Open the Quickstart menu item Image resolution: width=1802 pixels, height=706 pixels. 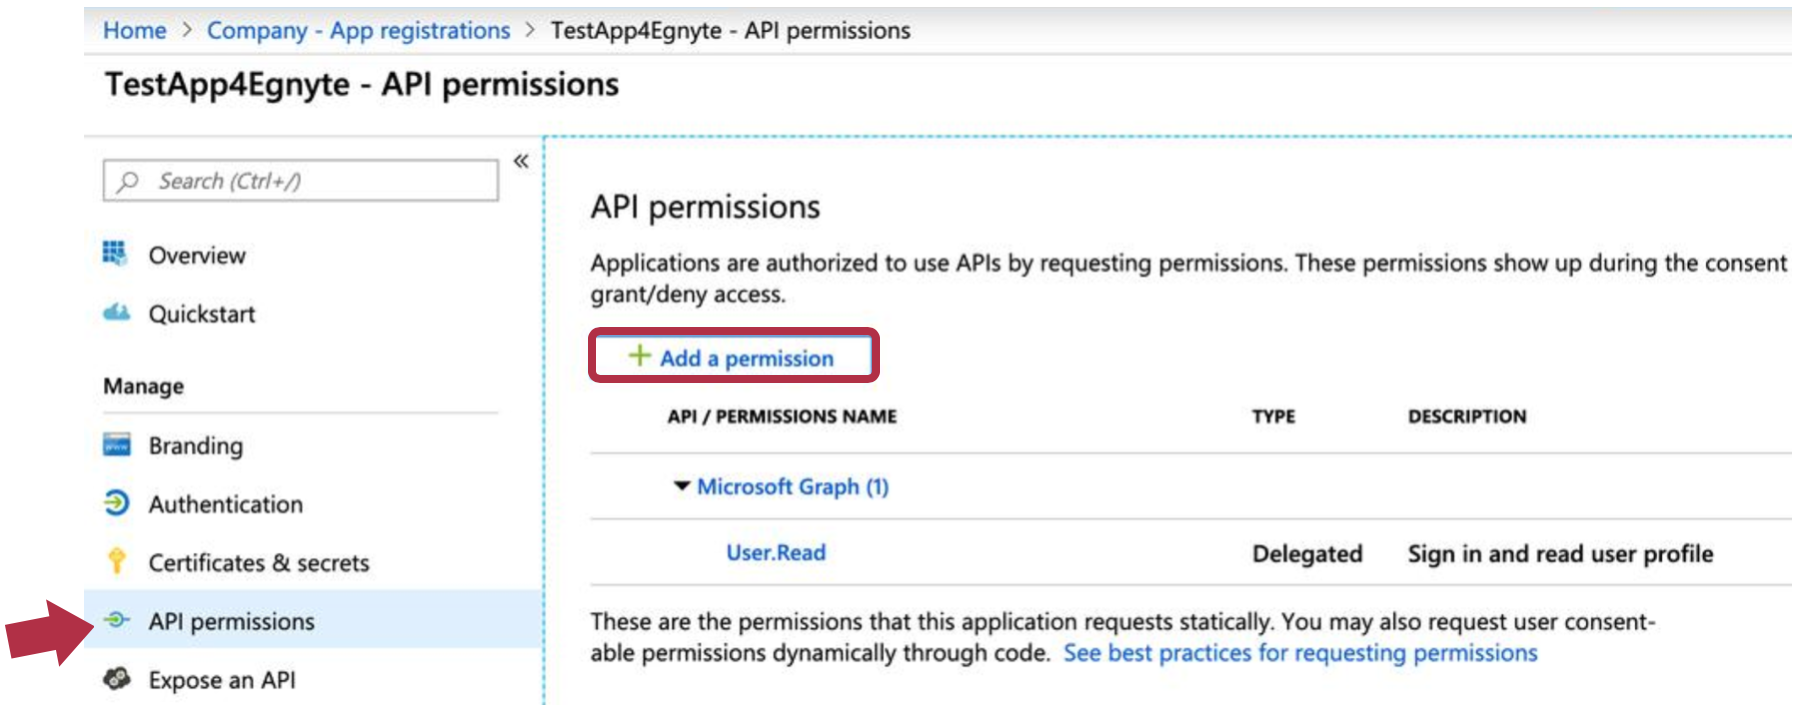click(202, 314)
